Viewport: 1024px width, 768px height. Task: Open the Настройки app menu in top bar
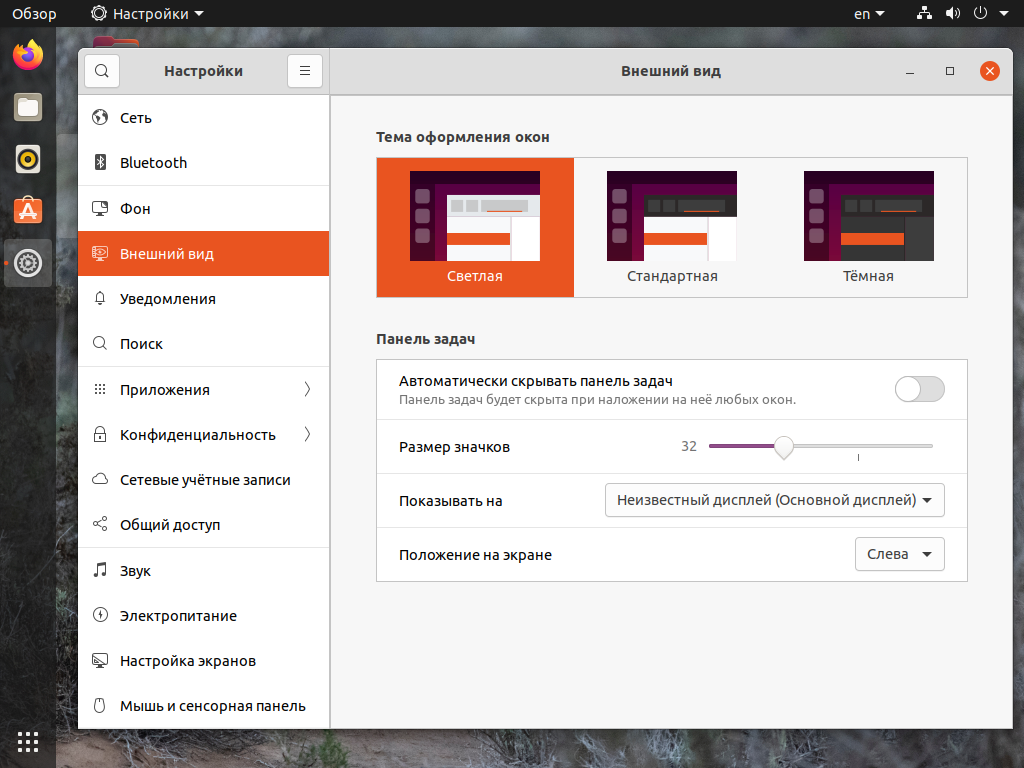pos(147,14)
